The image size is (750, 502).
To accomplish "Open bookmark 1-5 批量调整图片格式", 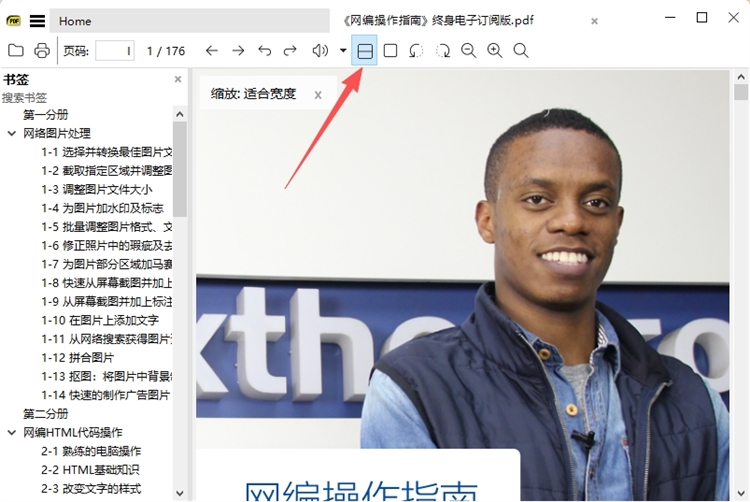I will coord(107,227).
